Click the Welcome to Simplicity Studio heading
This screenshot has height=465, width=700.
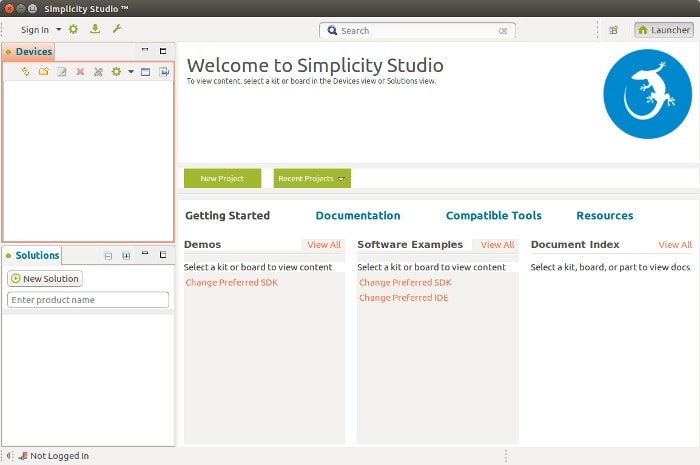[x=315, y=65]
